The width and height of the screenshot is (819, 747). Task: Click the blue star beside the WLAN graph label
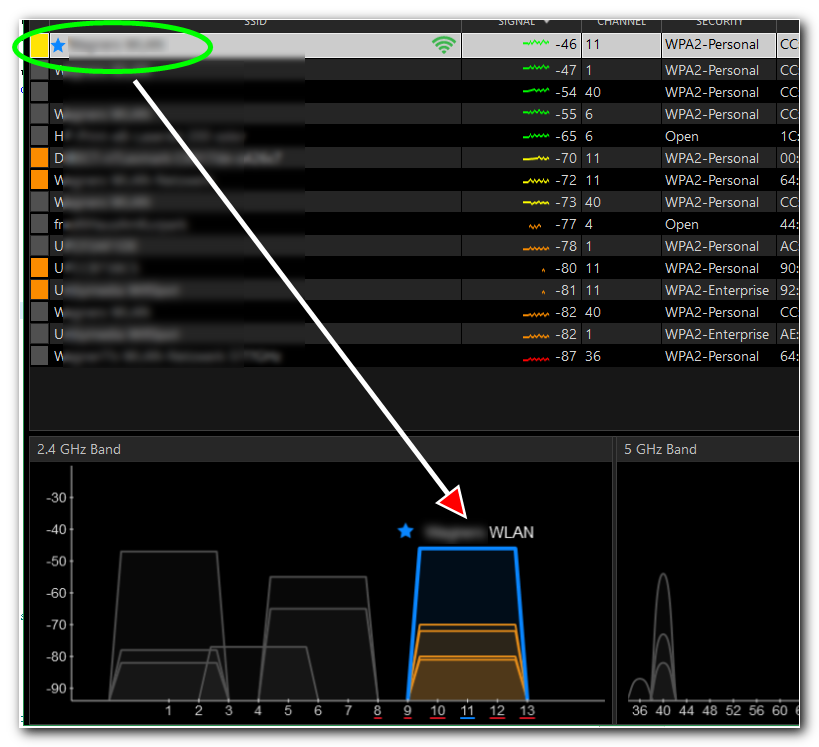tap(405, 531)
